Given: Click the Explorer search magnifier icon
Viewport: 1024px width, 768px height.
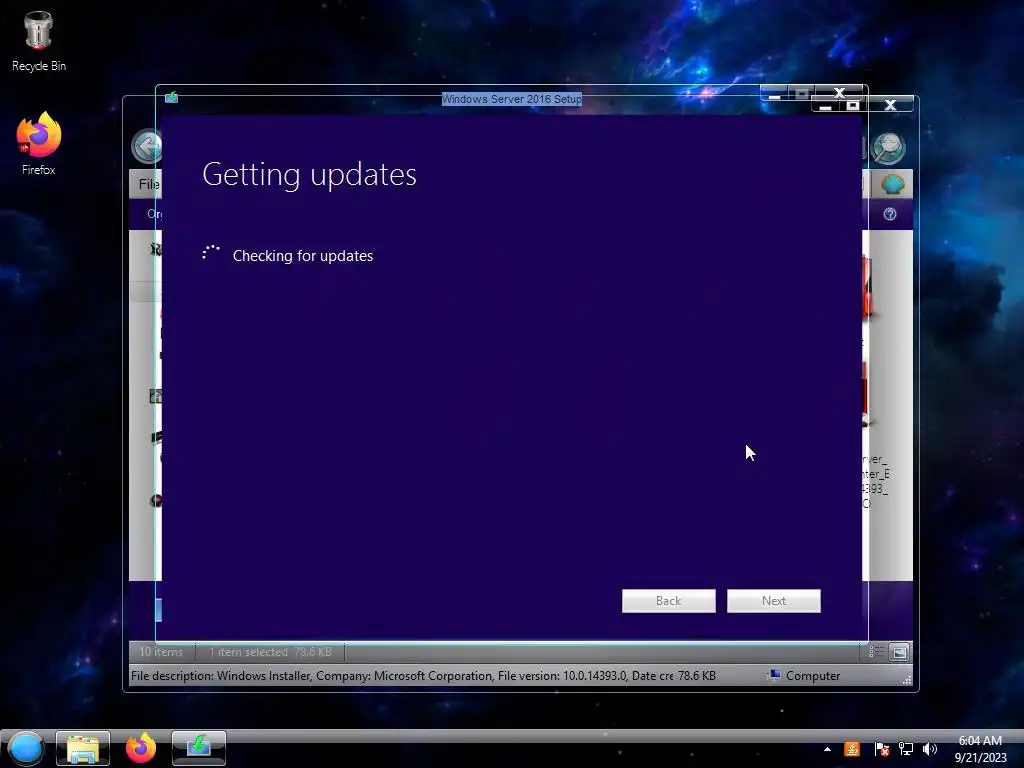Looking at the screenshot, I should click(x=889, y=147).
